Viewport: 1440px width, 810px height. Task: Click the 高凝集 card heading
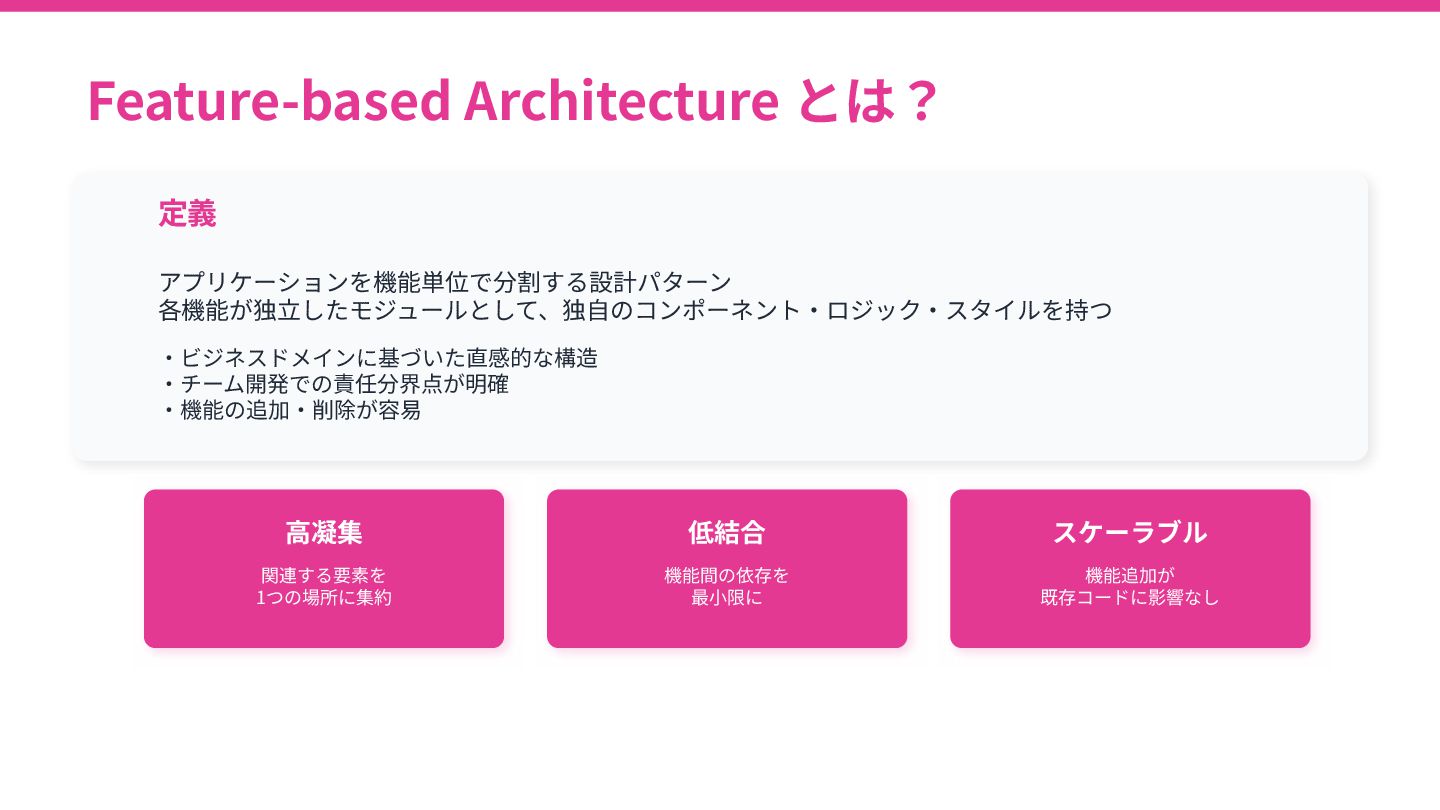[324, 532]
